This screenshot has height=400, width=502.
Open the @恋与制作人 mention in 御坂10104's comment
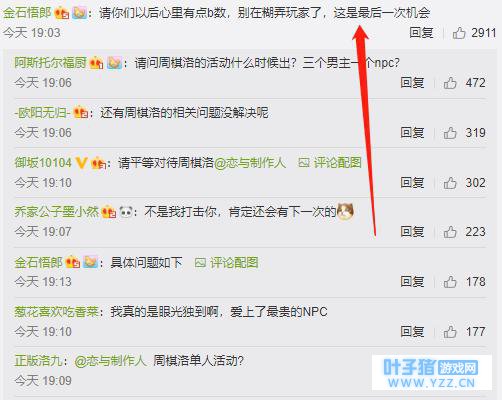point(250,163)
